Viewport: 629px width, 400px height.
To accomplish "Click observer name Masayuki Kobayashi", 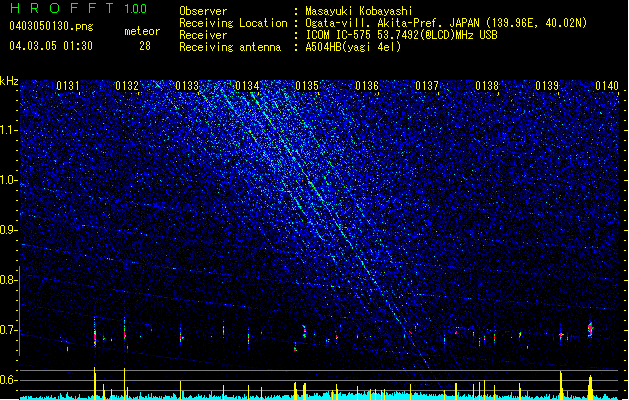I will pos(359,11).
